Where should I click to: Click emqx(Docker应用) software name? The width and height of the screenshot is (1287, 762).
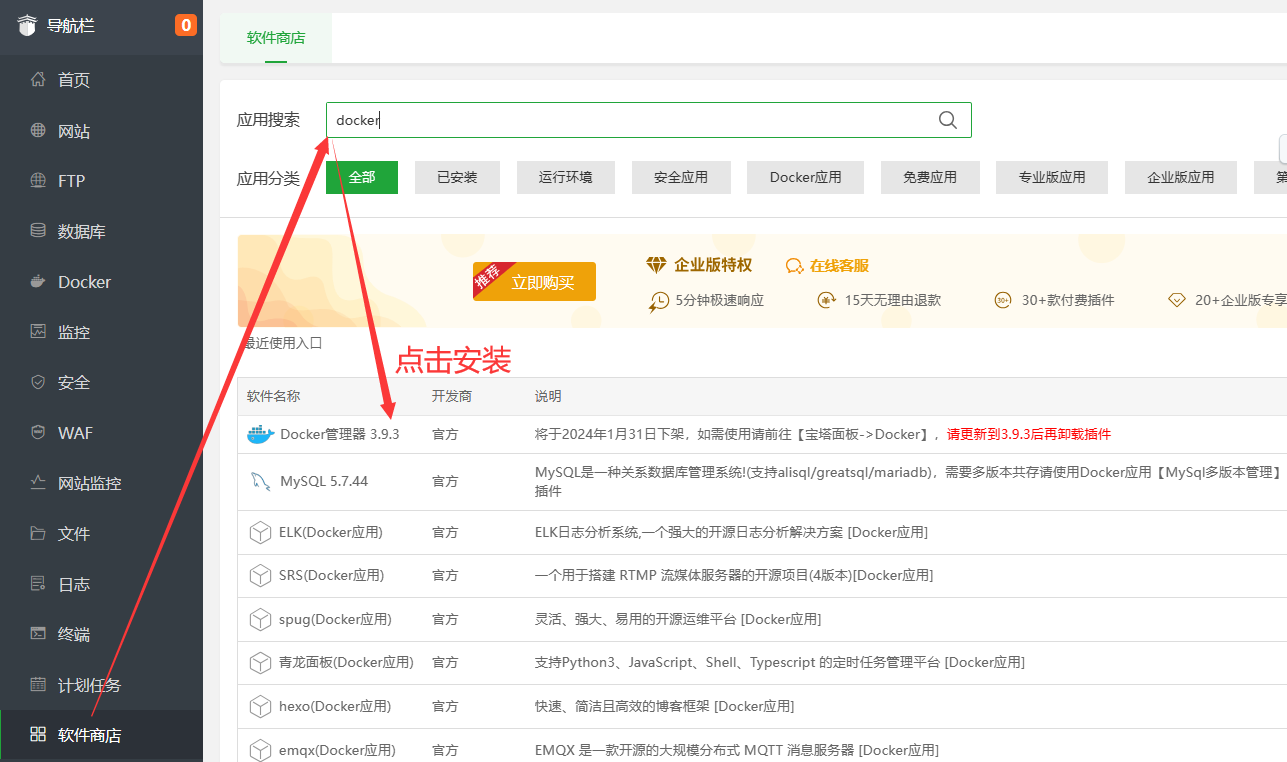coord(338,749)
